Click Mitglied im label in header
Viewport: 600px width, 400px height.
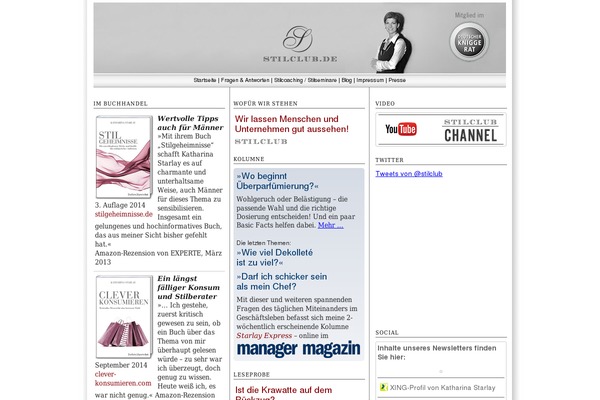tap(469, 15)
